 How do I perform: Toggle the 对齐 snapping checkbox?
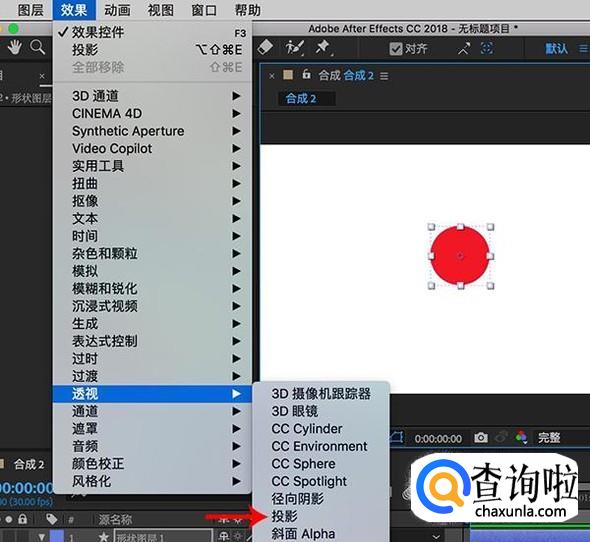(395, 49)
